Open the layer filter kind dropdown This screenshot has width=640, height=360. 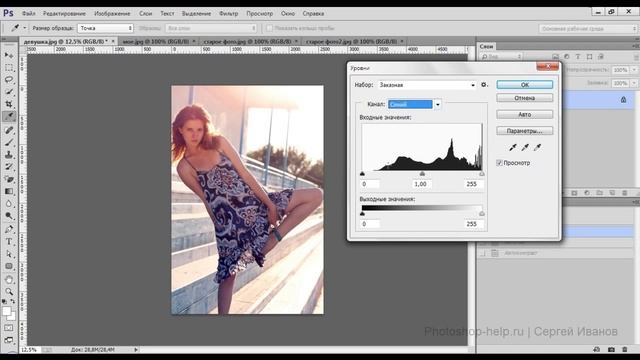(501, 57)
